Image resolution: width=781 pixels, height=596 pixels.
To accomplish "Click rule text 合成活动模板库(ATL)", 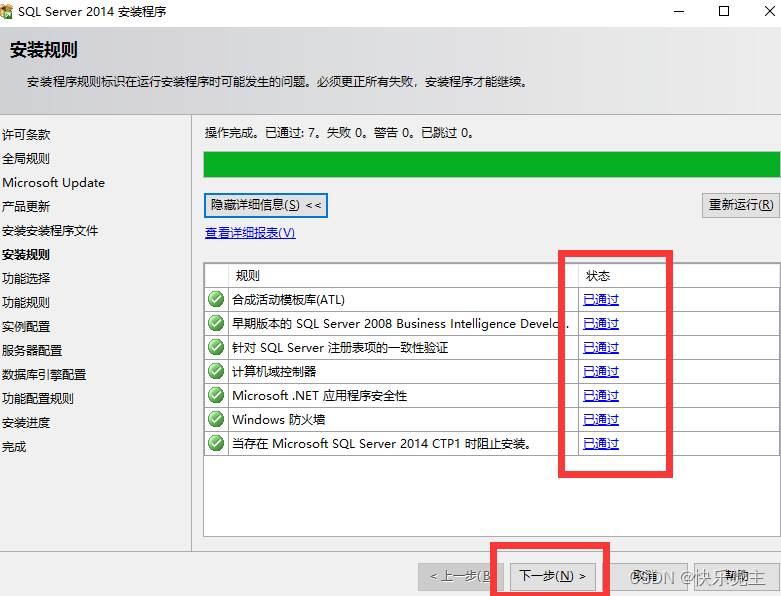I will [x=288, y=300].
